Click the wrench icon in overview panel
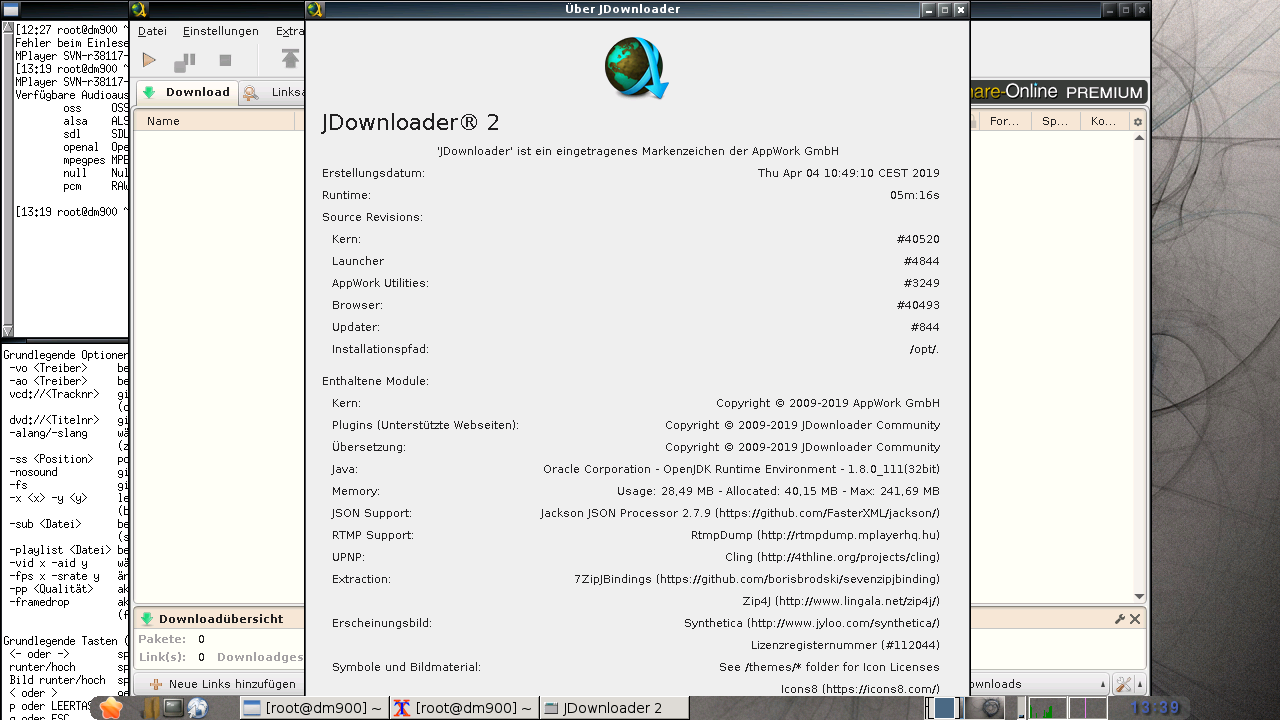This screenshot has height=720, width=1280. coord(1120,619)
